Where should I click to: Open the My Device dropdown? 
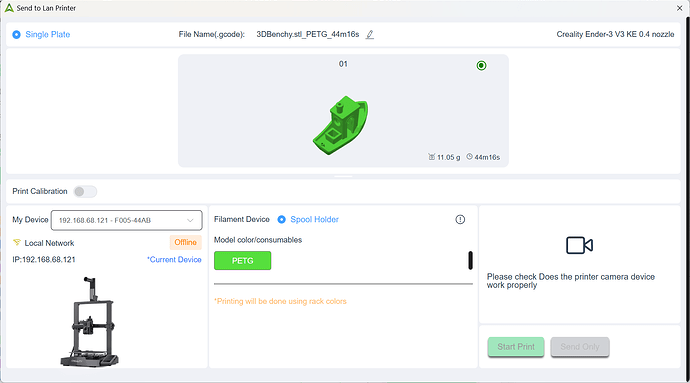(x=127, y=220)
